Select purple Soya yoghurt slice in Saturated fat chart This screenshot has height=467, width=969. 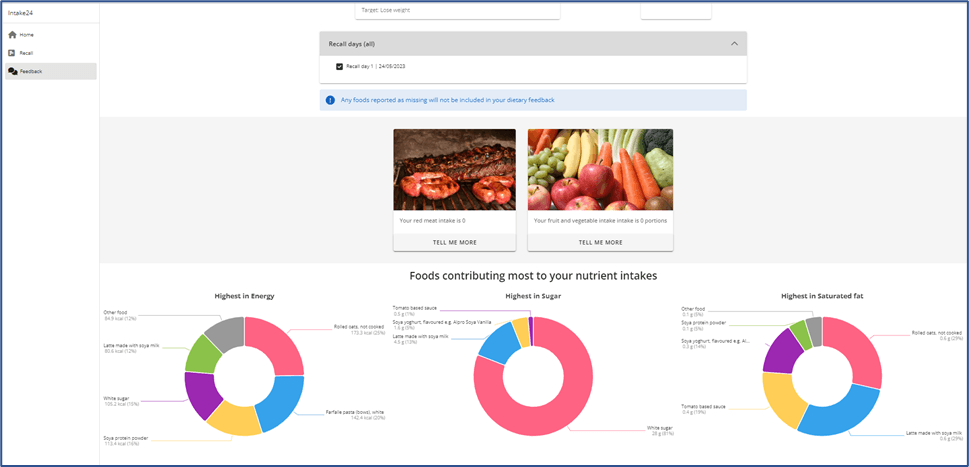(x=781, y=352)
